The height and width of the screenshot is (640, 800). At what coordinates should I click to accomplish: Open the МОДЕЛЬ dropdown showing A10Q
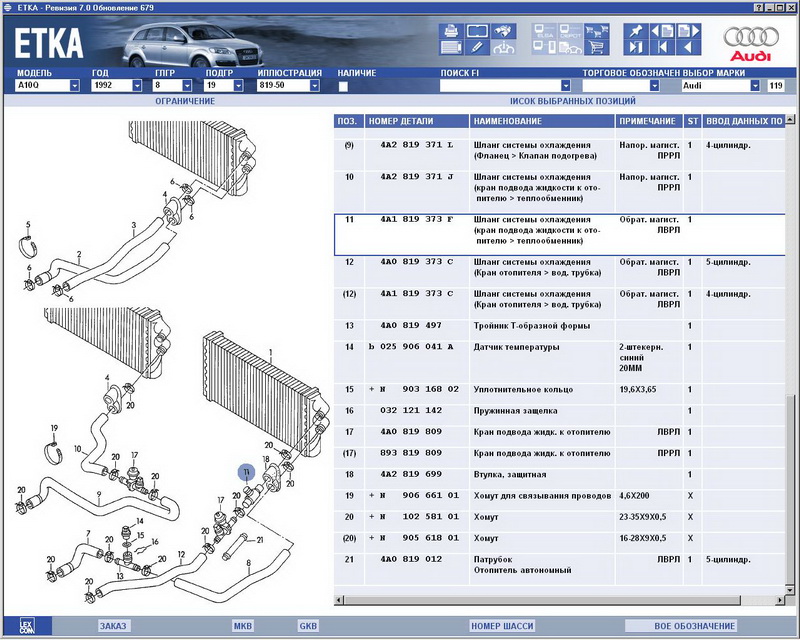point(75,86)
